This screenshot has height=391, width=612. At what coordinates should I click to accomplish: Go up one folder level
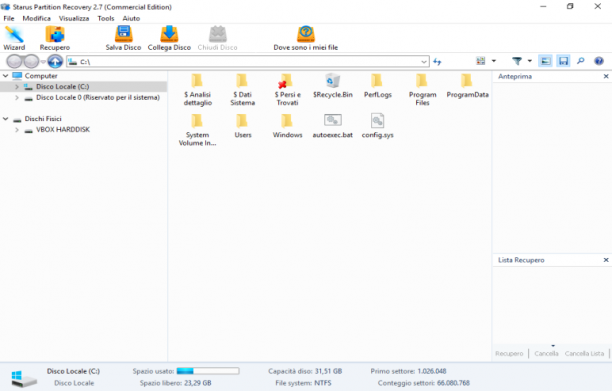55,61
